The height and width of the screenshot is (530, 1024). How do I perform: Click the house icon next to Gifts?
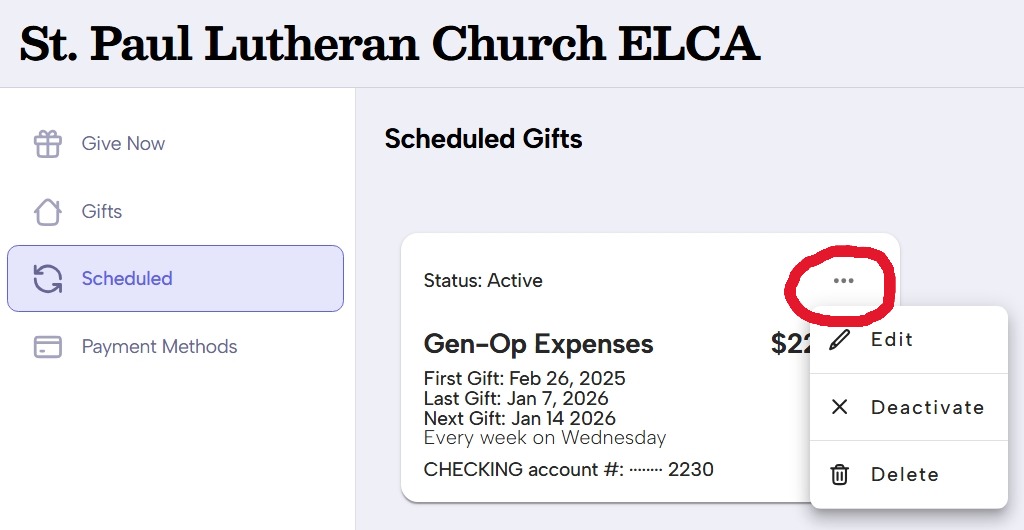[48, 212]
